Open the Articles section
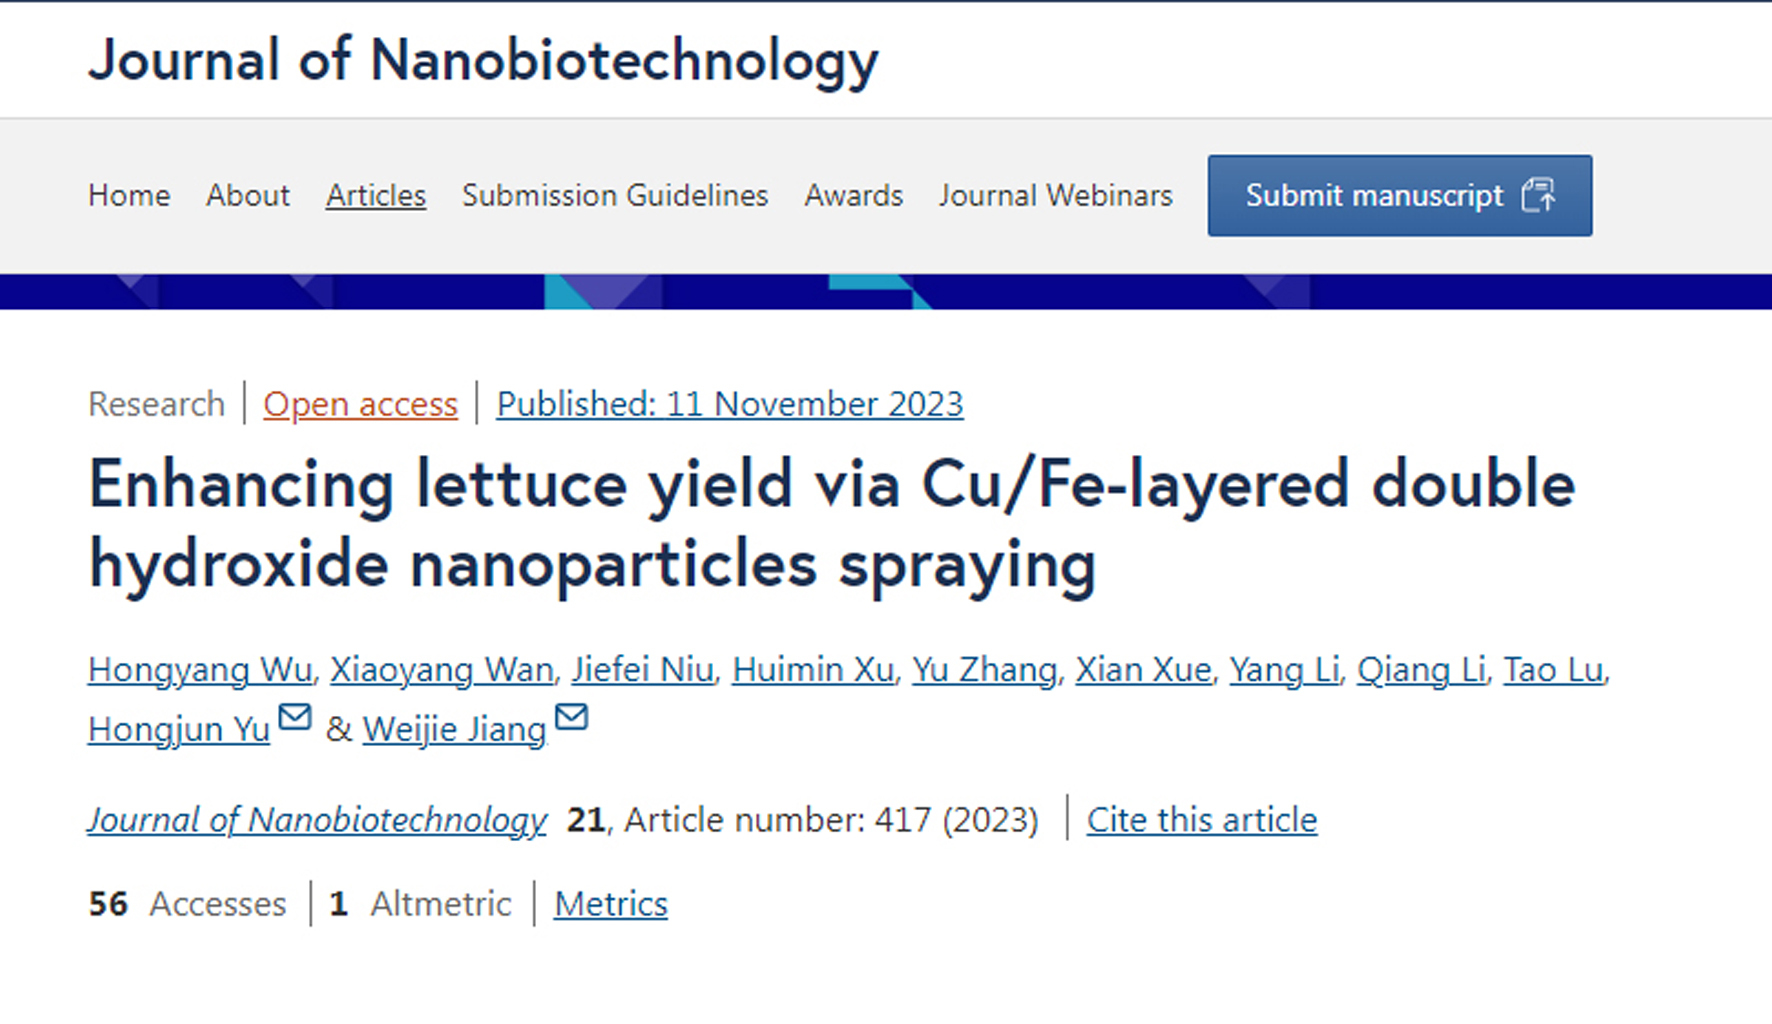This screenshot has width=1772, height=1024. 376,195
